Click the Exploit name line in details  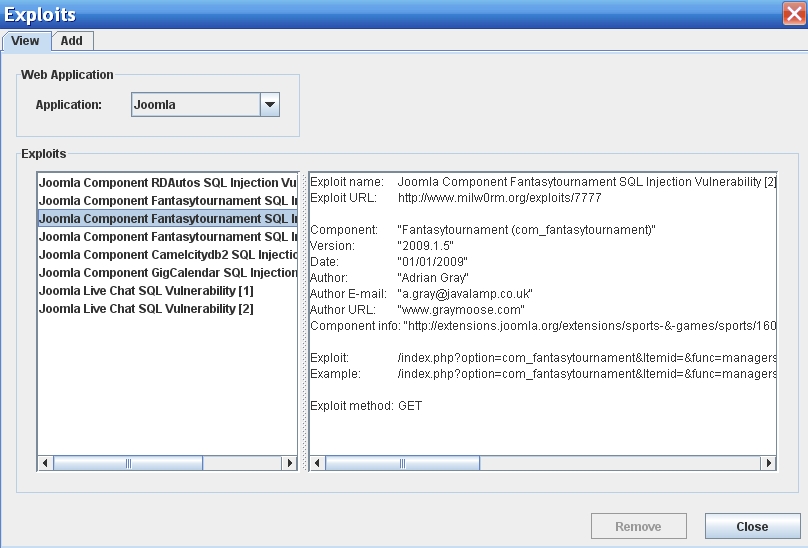(x=543, y=182)
